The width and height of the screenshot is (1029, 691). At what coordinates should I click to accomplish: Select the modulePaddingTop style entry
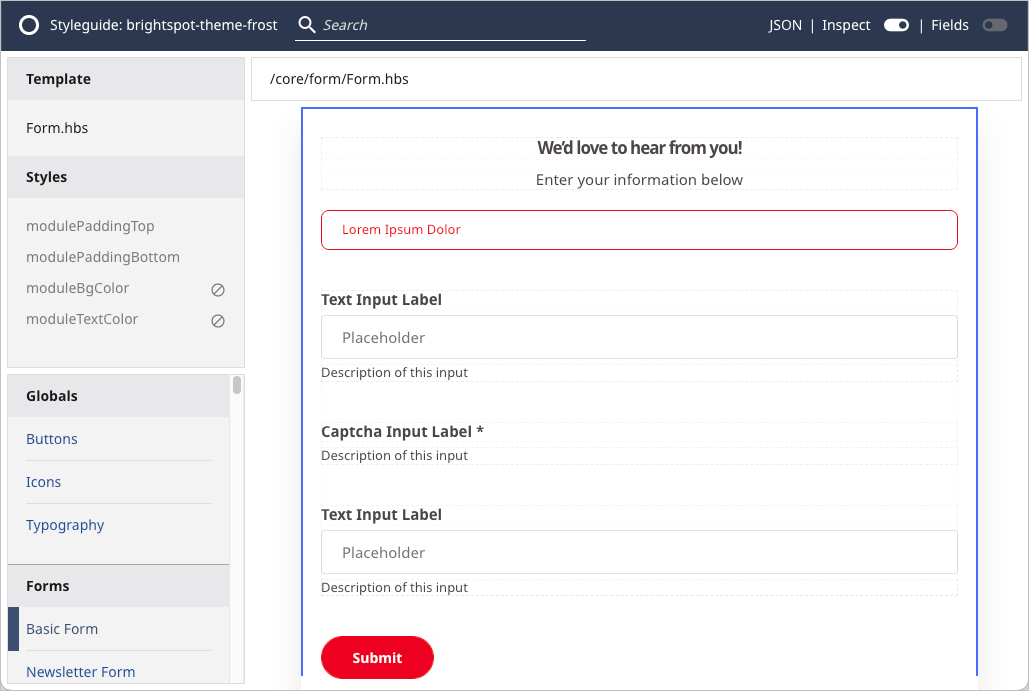pos(90,226)
